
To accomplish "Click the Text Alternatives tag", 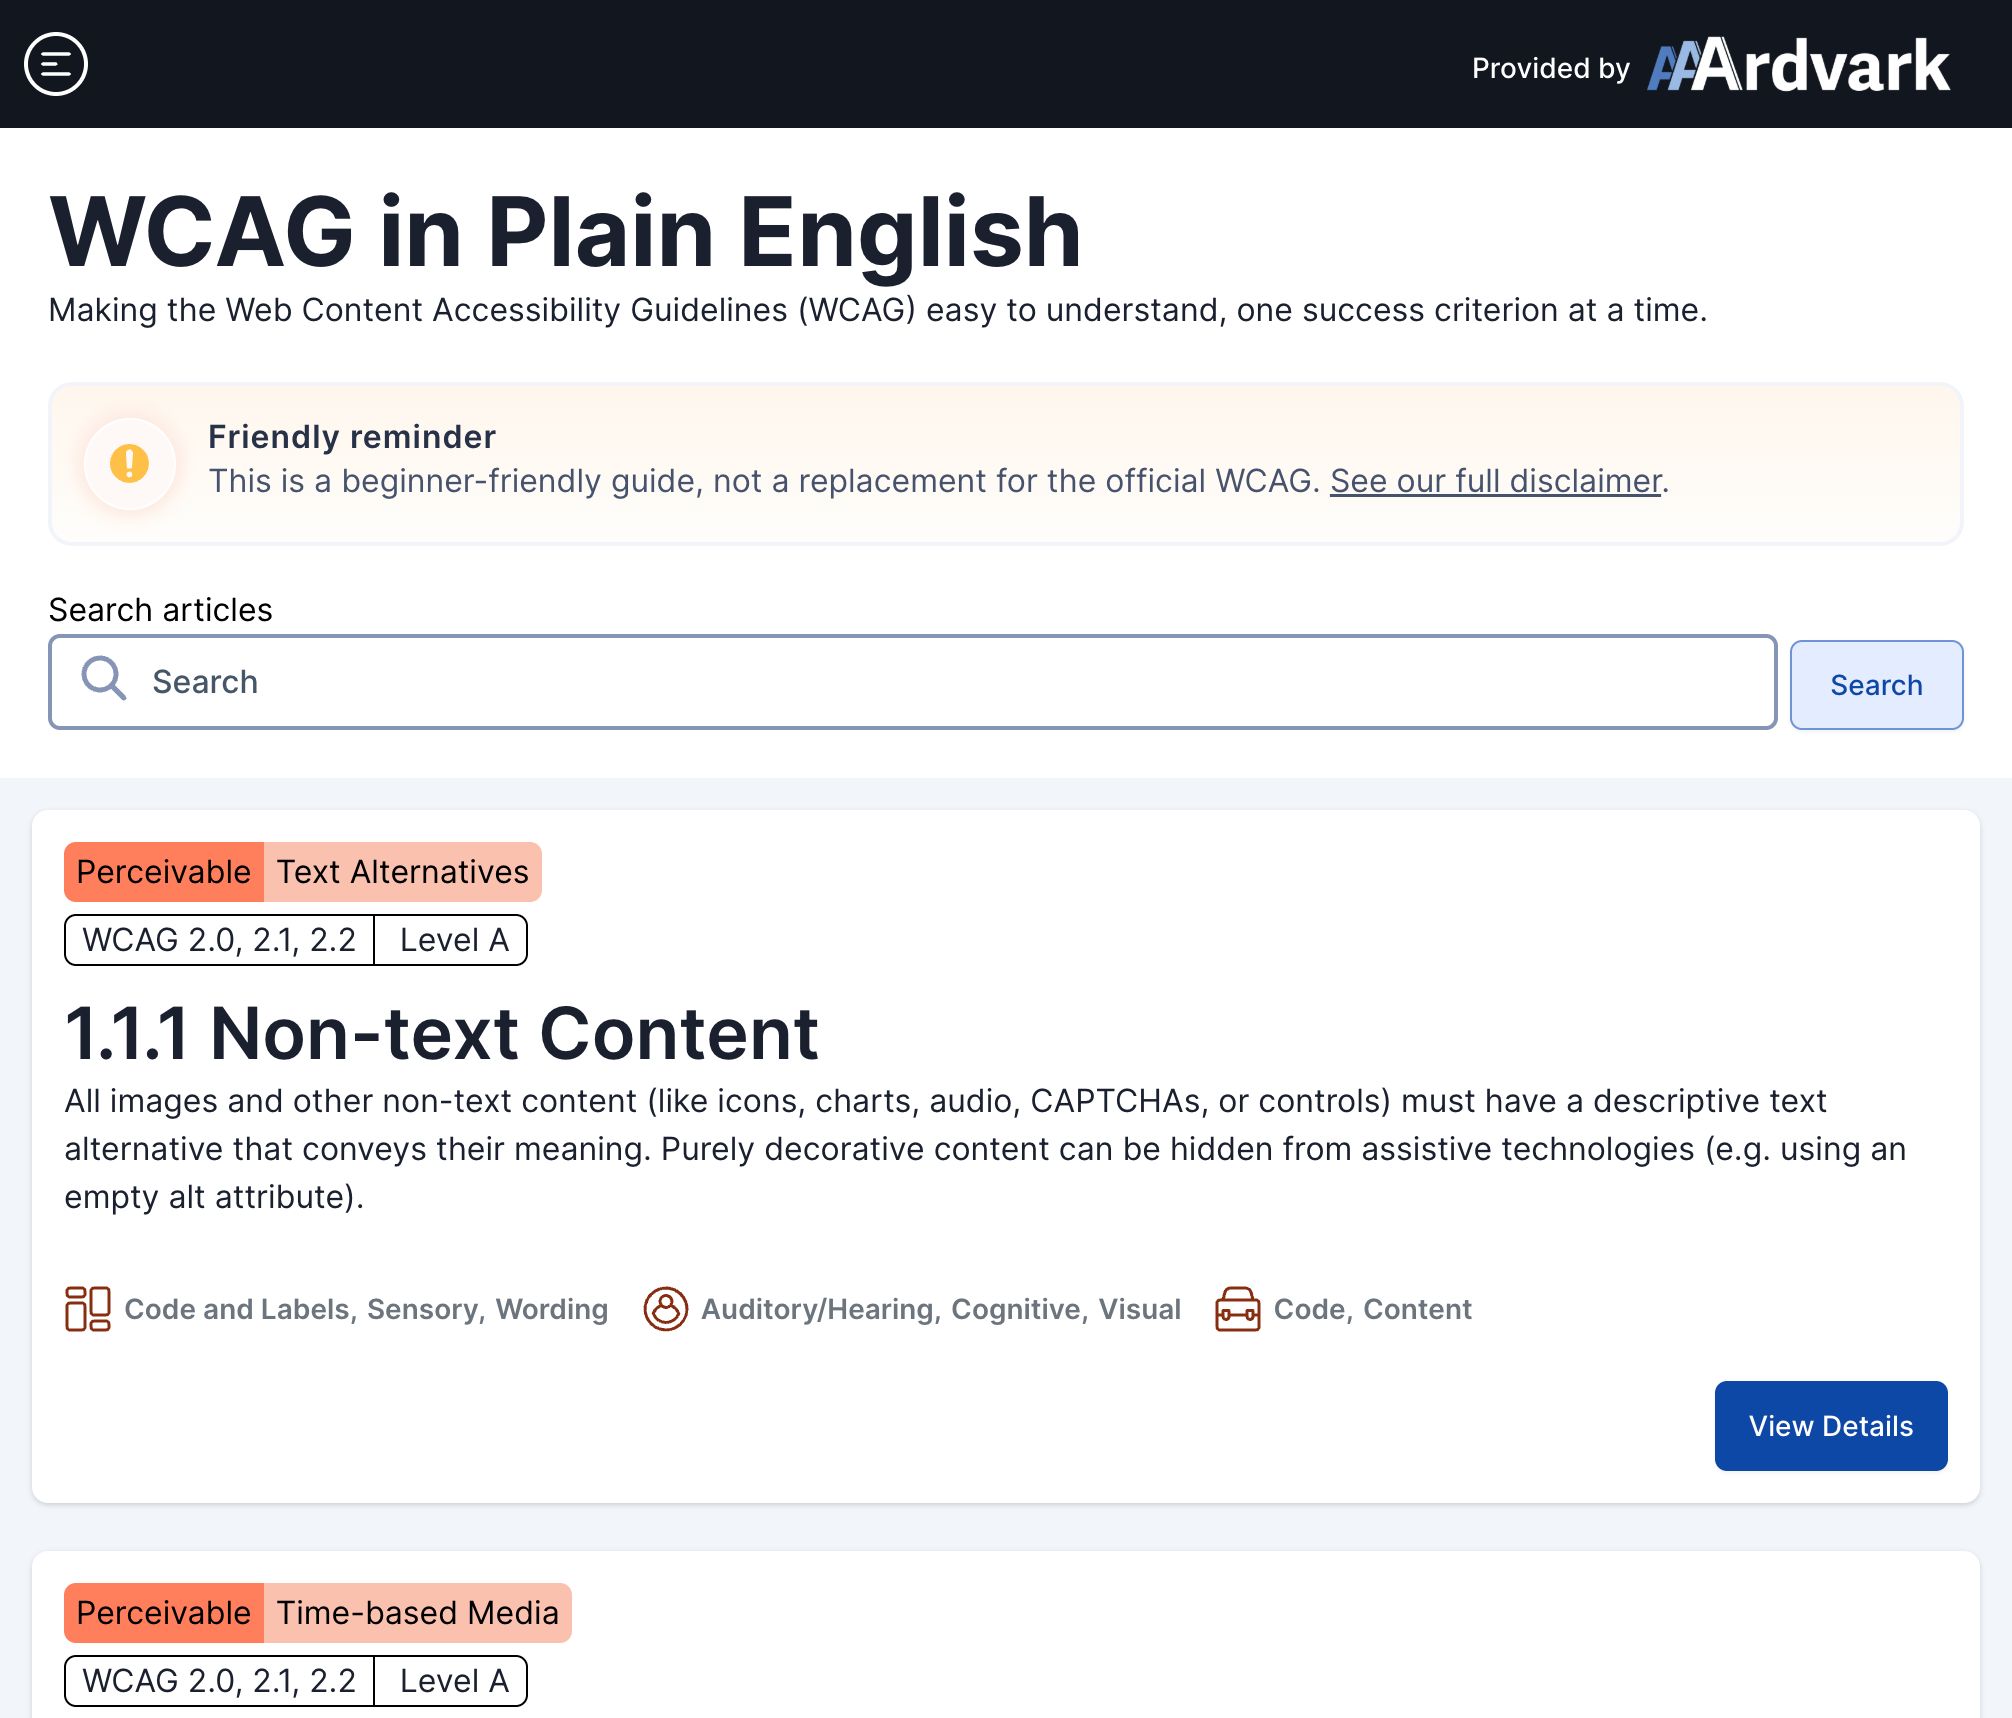I will [403, 872].
